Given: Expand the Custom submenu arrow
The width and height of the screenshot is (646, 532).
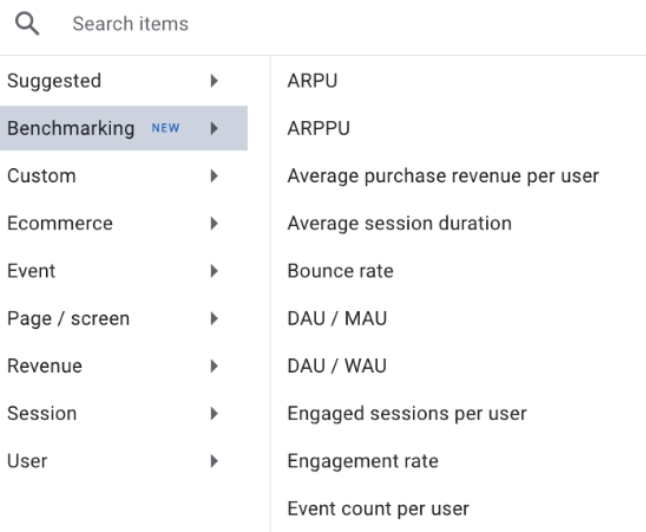Looking at the screenshot, I should click(214, 176).
